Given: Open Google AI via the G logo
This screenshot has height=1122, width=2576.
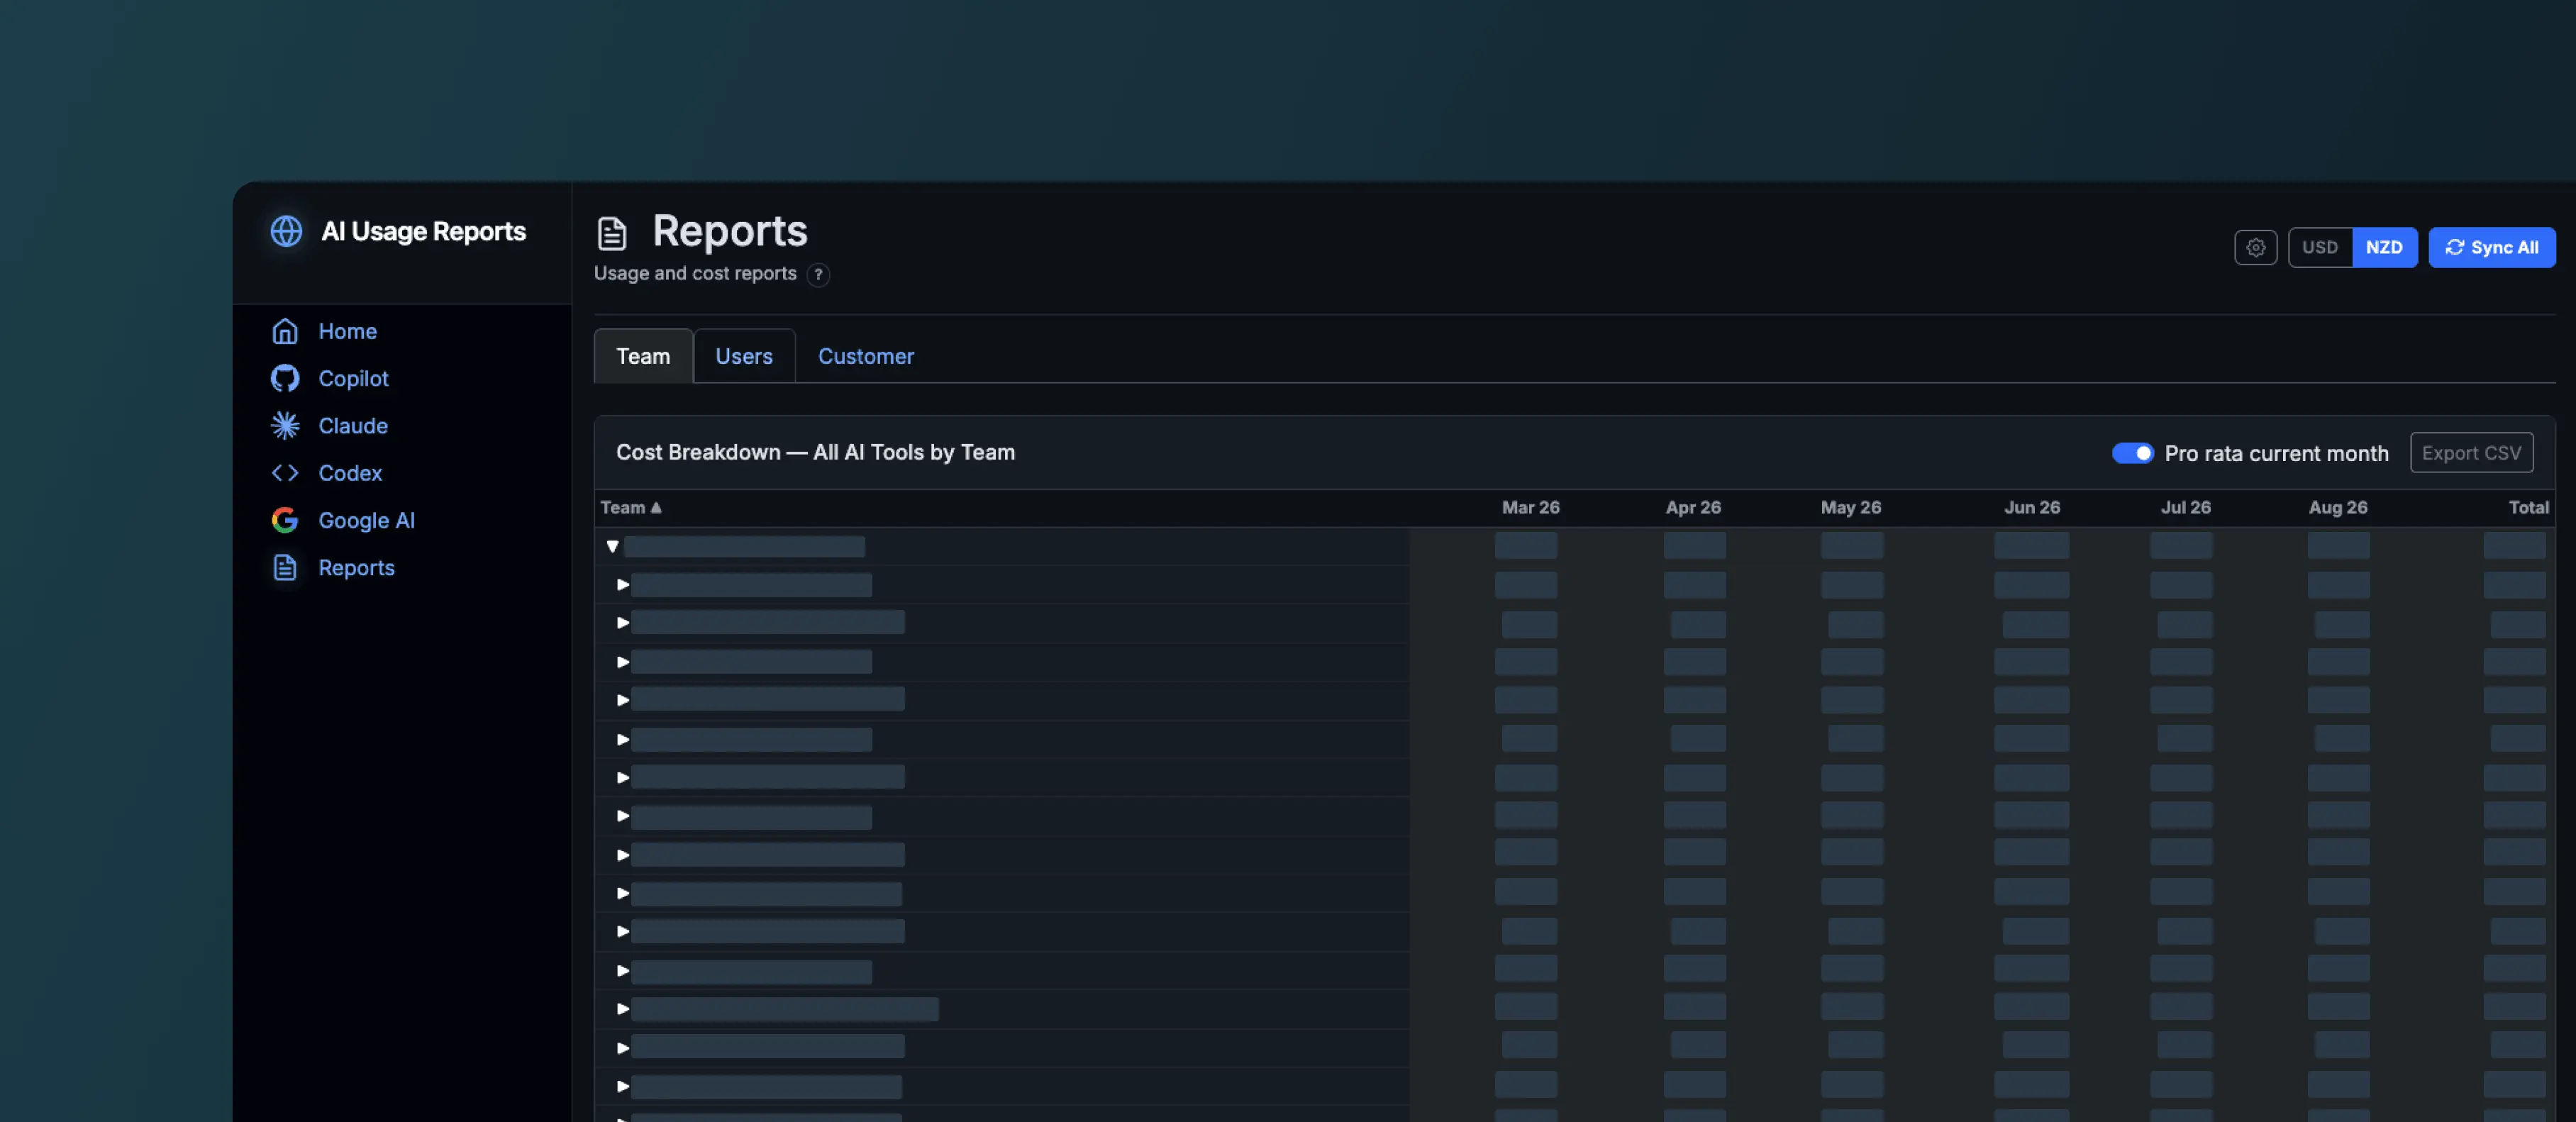Looking at the screenshot, I should pyautogui.click(x=285, y=520).
